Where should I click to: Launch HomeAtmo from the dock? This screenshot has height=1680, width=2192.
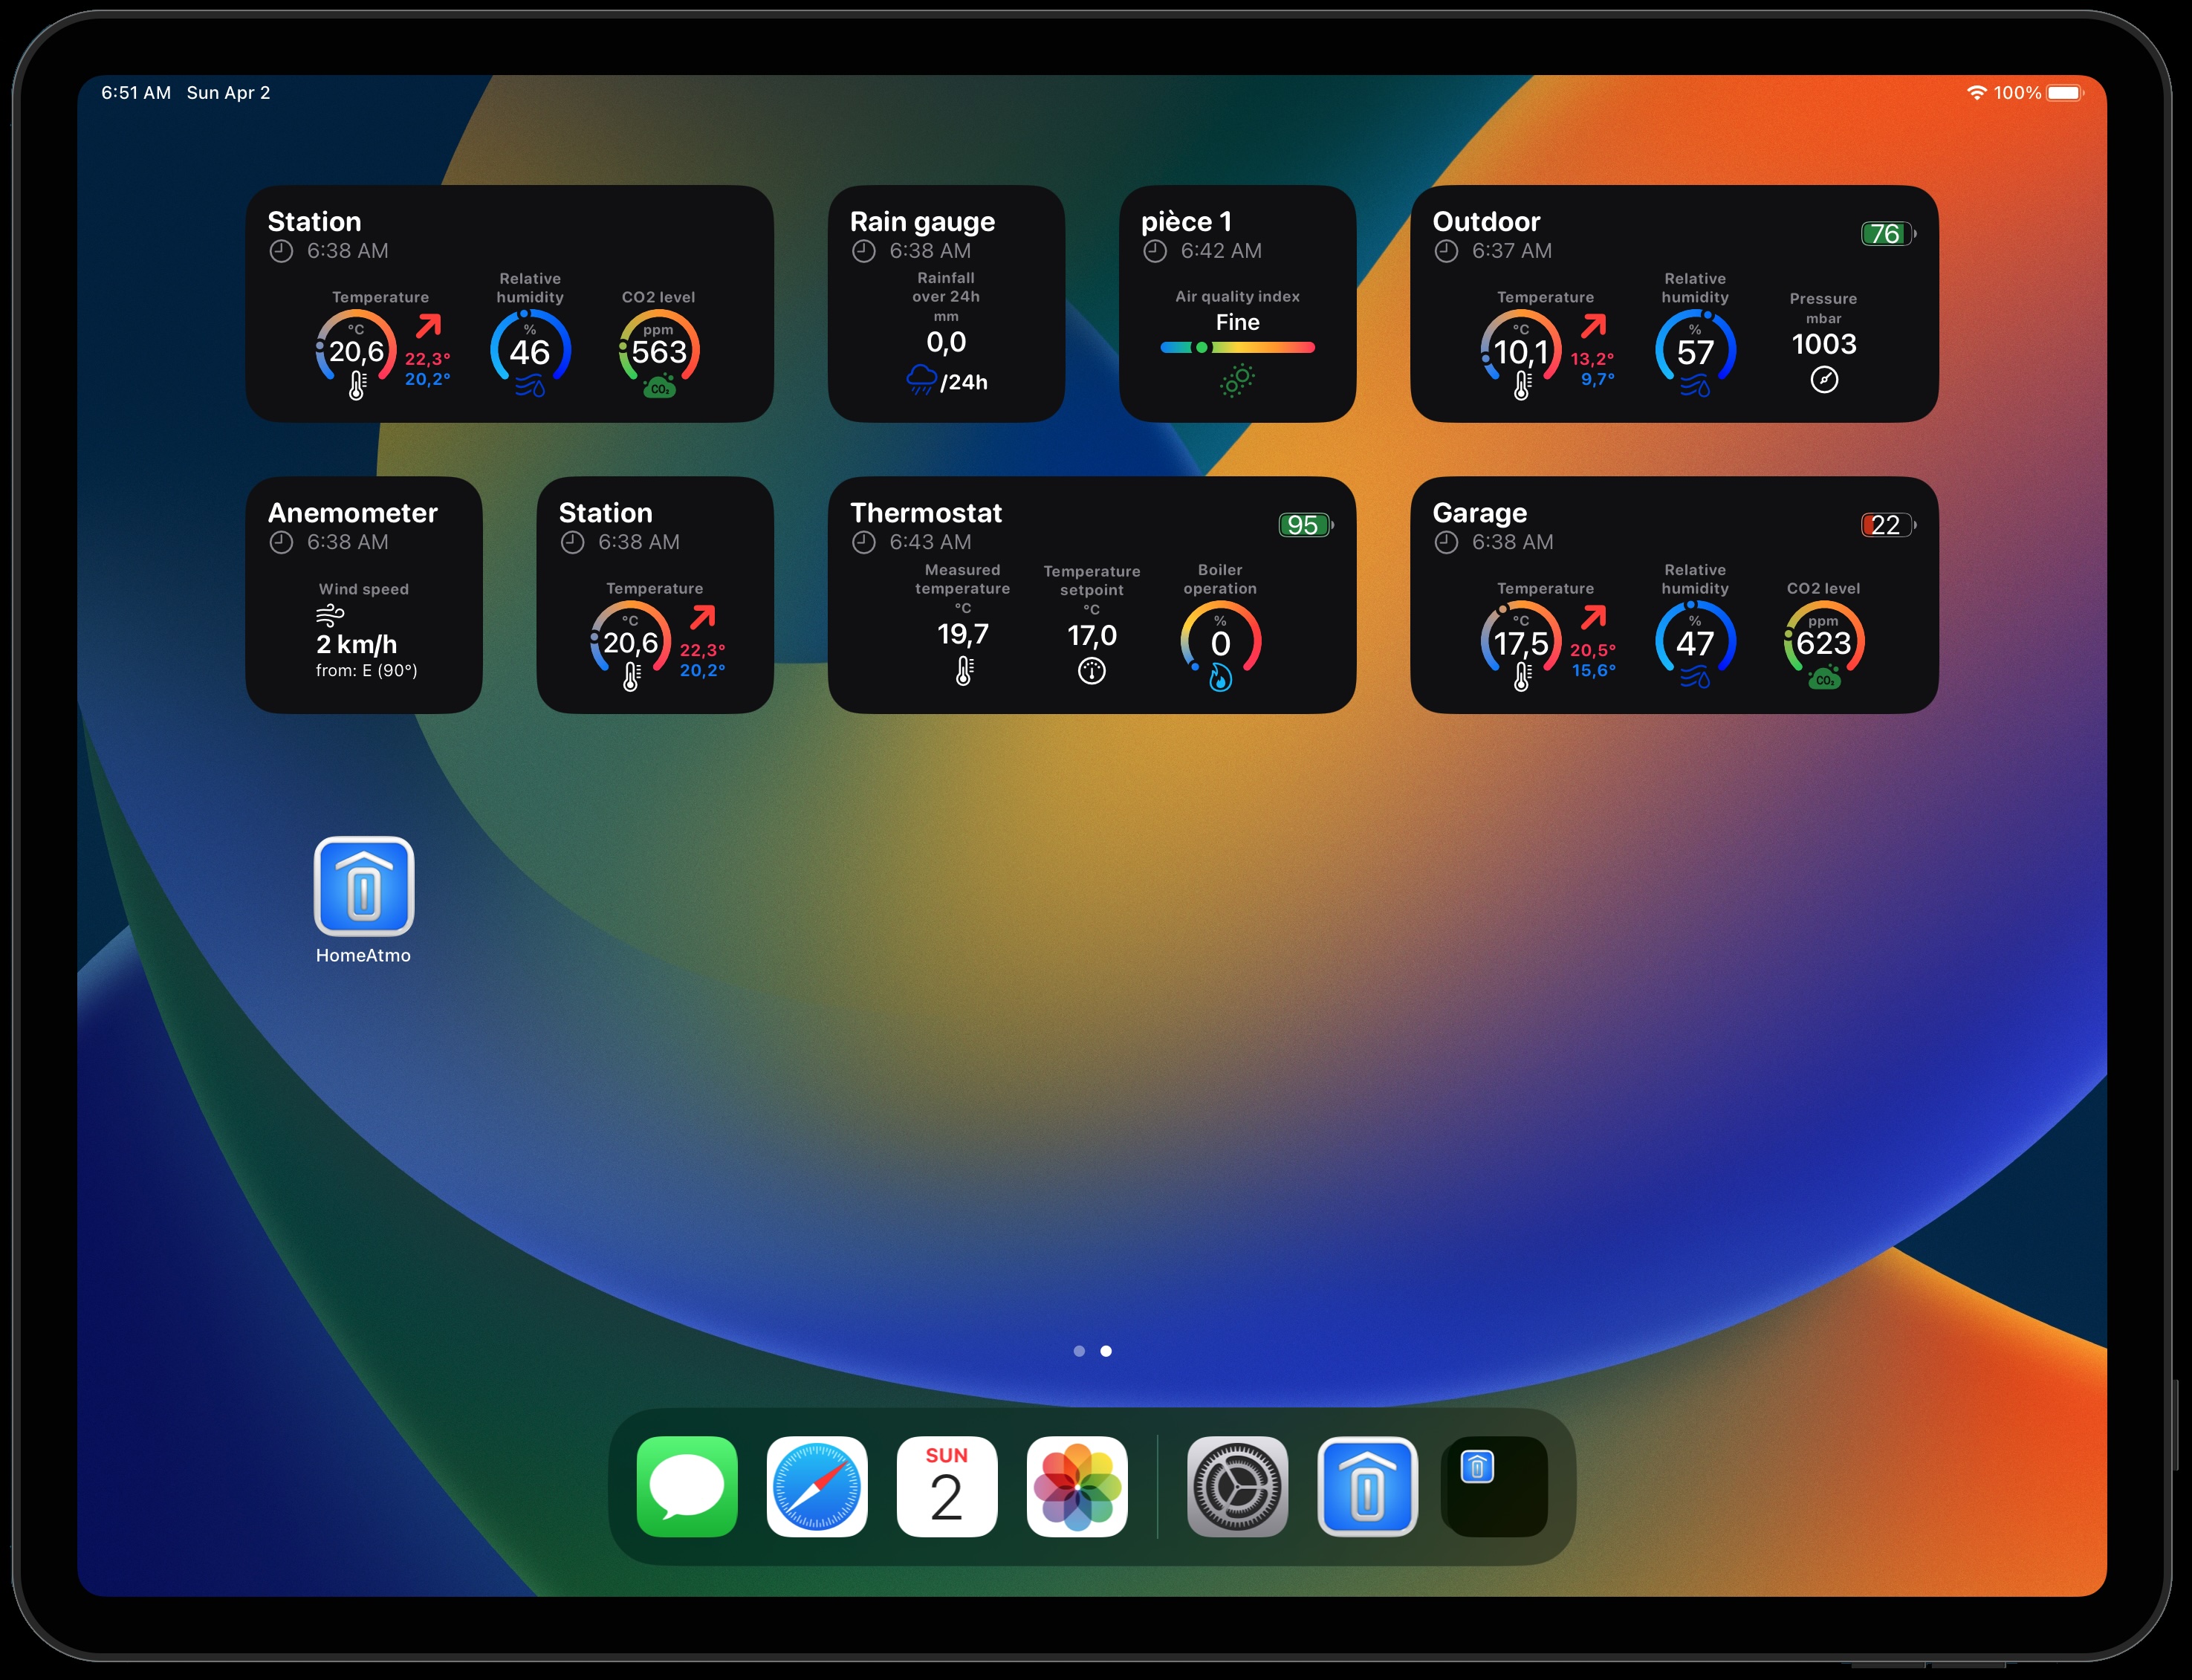pyautogui.click(x=1367, y=1487)
